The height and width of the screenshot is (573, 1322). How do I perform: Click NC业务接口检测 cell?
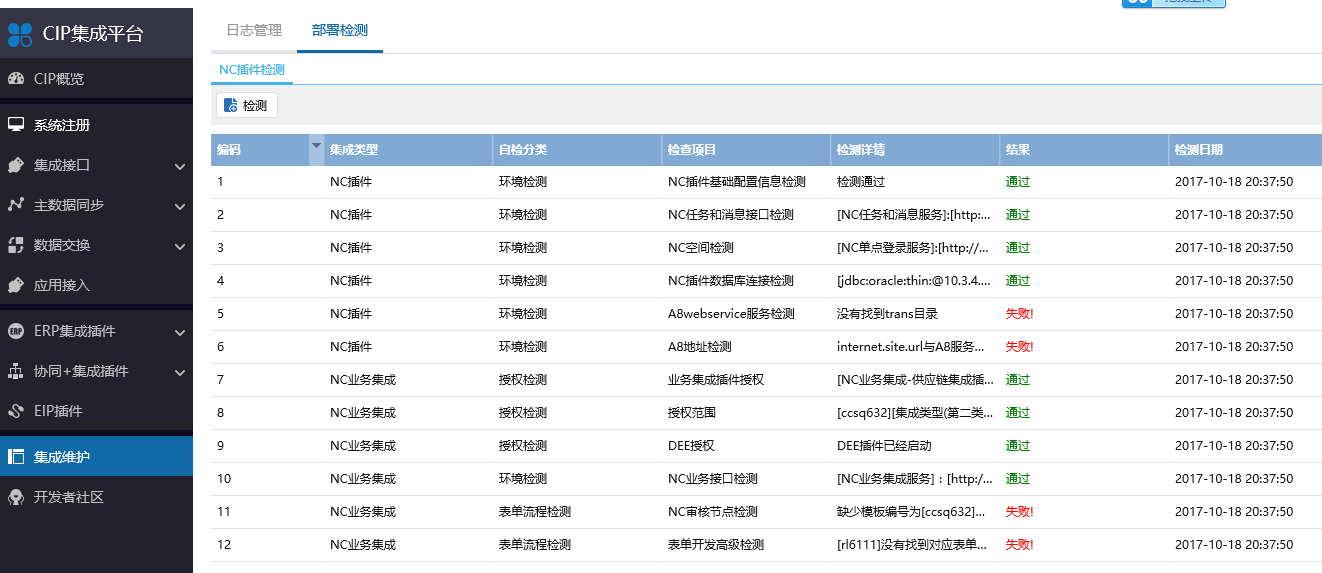pos(712,479)
